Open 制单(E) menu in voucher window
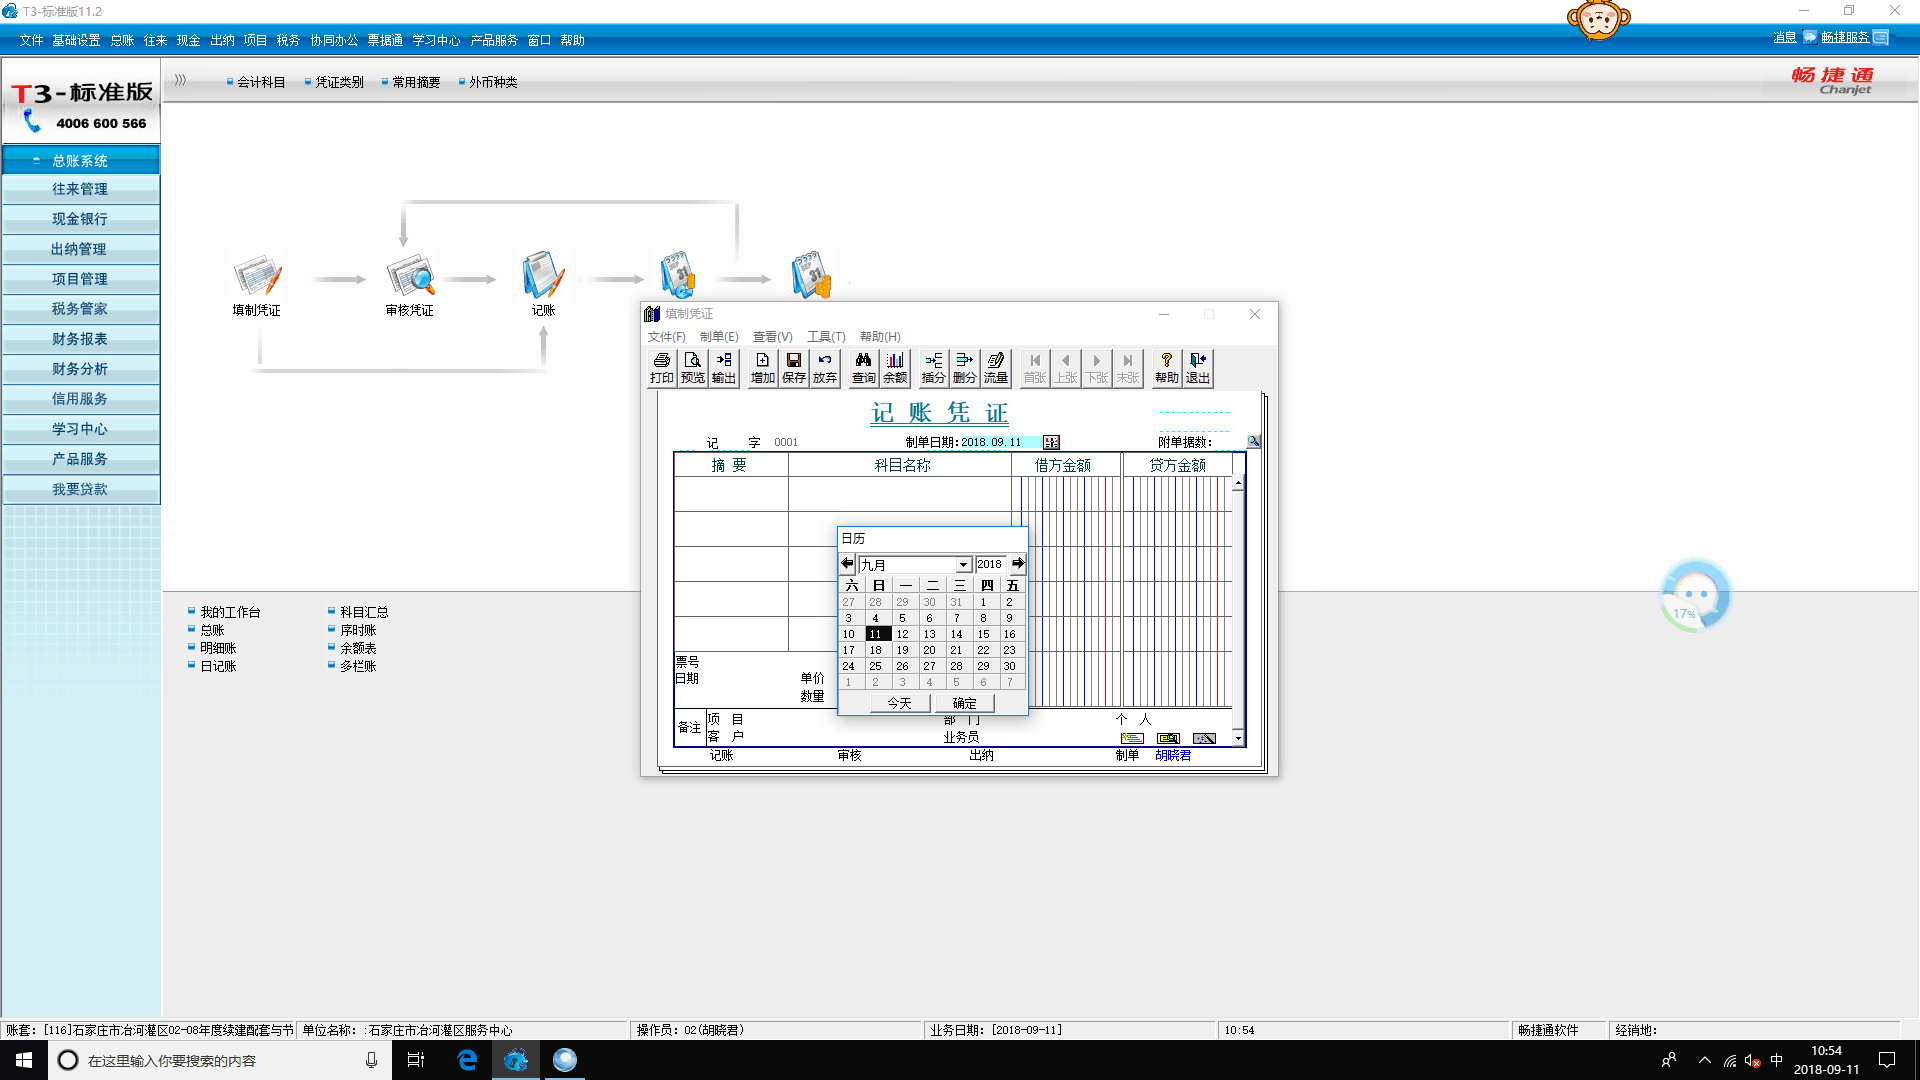This screenshot has height=1080, width=1920. coord(719,337)
